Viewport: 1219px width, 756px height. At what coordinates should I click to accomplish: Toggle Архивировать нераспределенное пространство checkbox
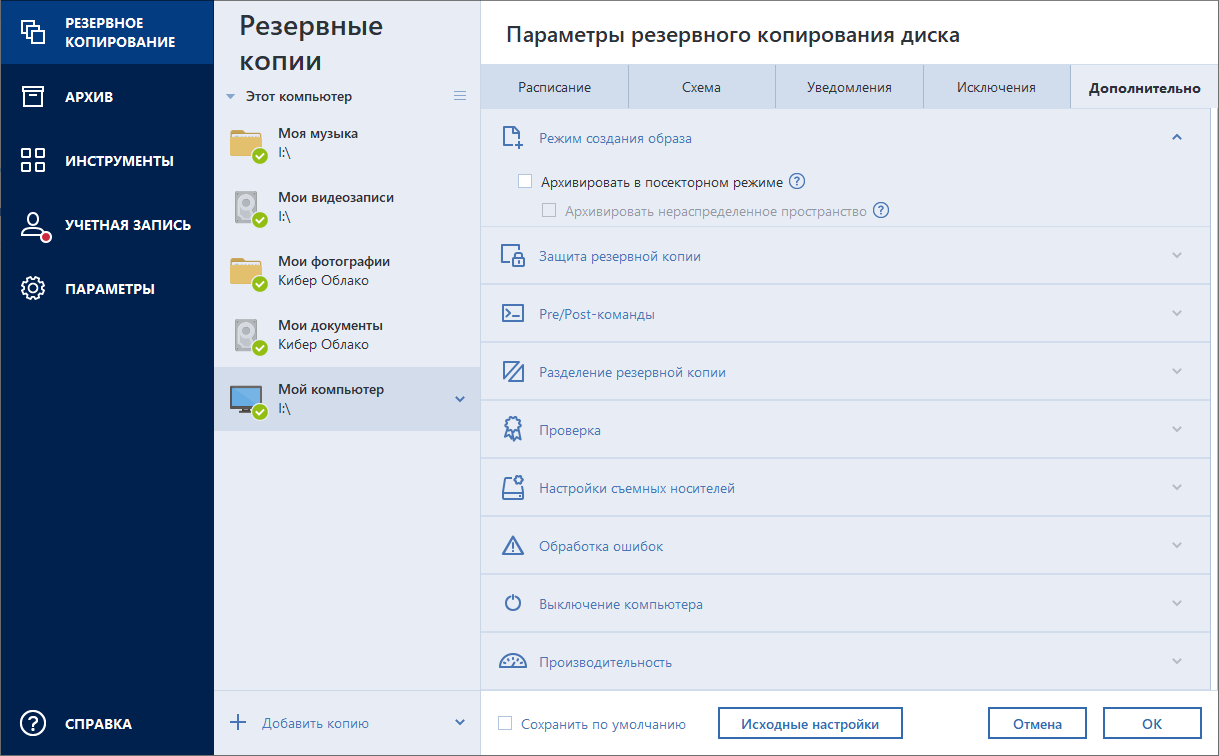(x=549, y=211)
